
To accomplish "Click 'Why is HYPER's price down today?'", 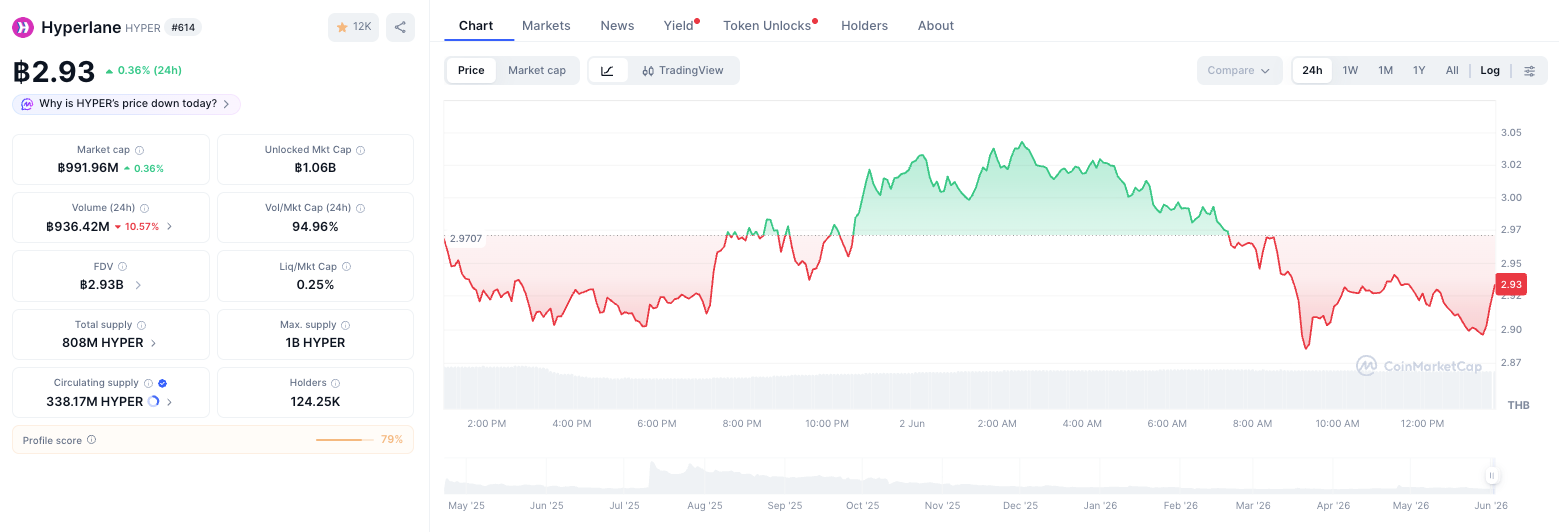I will (126, 104).
